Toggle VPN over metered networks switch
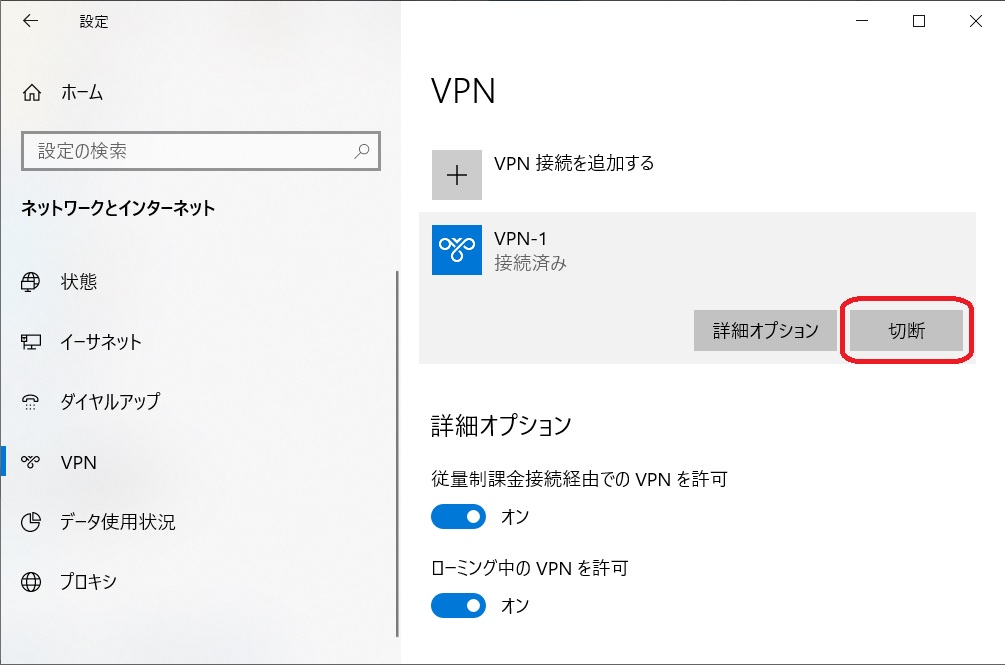Viewport: 1005px width, 665px height. pos(458,517)
